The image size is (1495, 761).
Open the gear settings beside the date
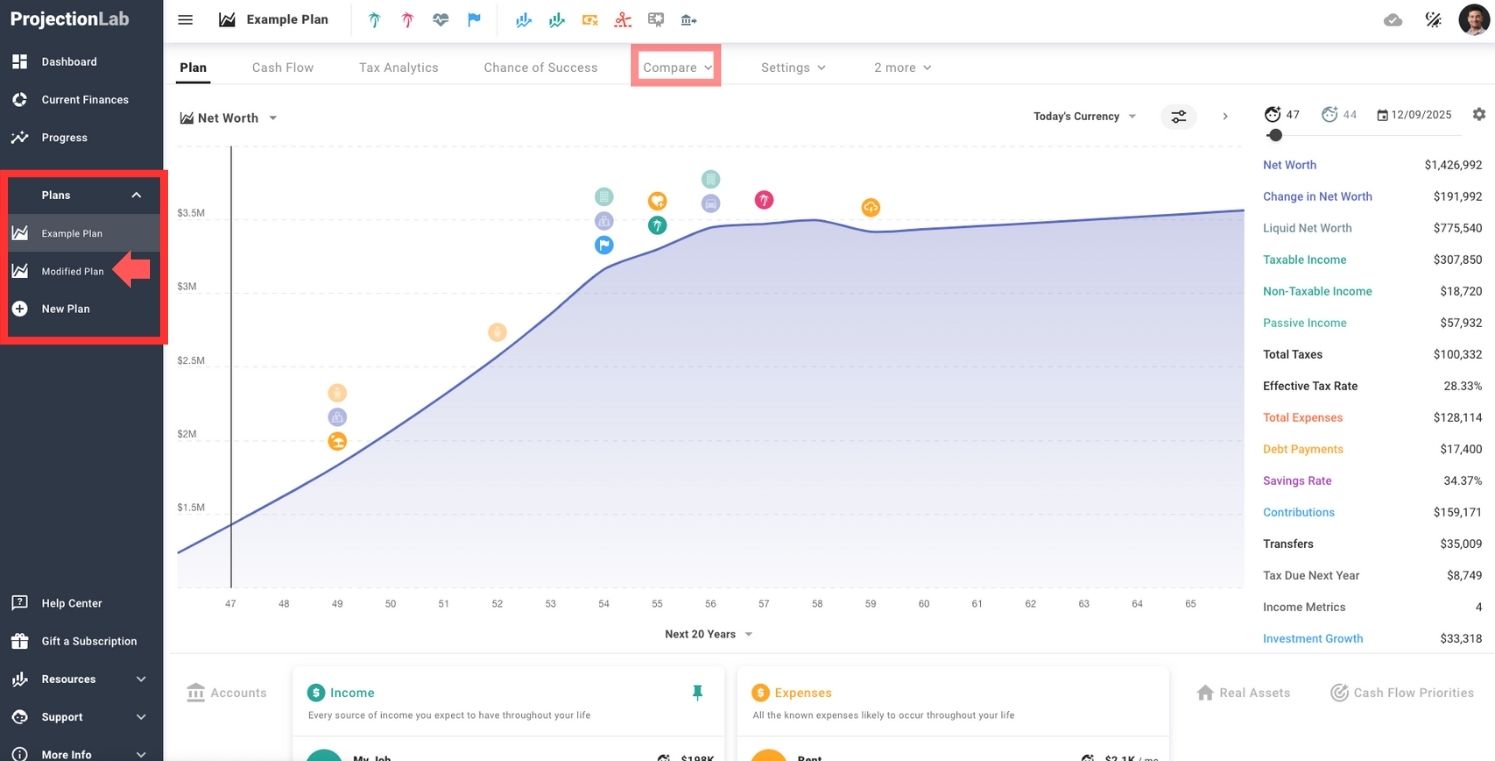click(1479, 115)
